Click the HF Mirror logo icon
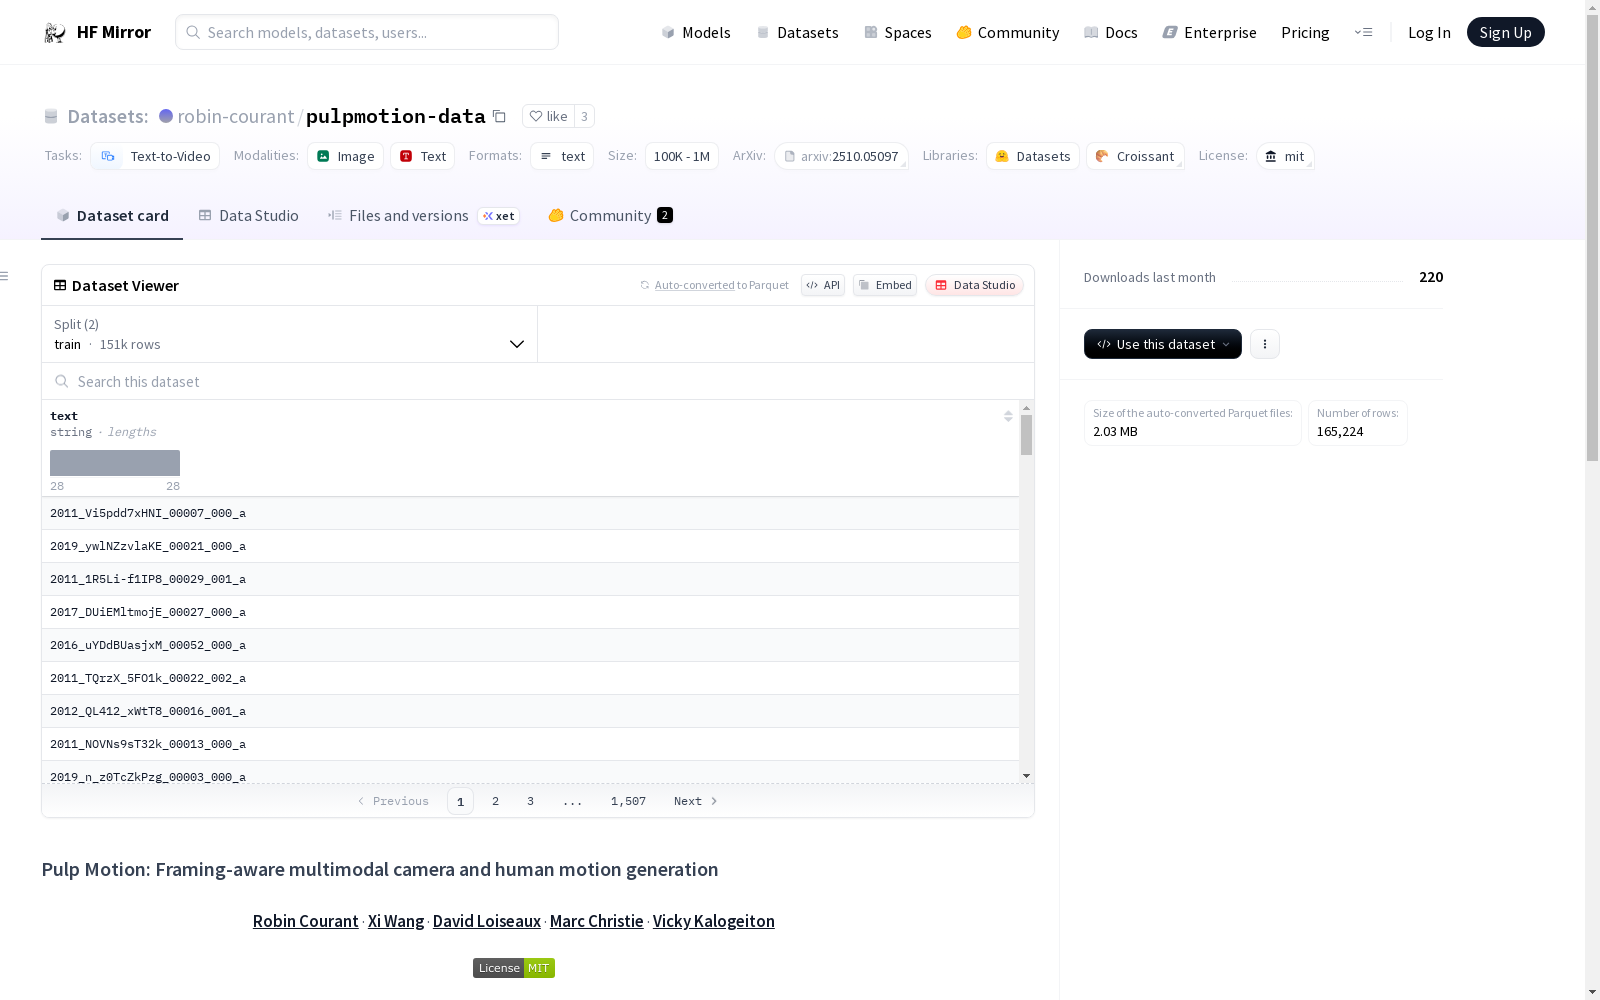1600x1000 pixels. (55, 33)
